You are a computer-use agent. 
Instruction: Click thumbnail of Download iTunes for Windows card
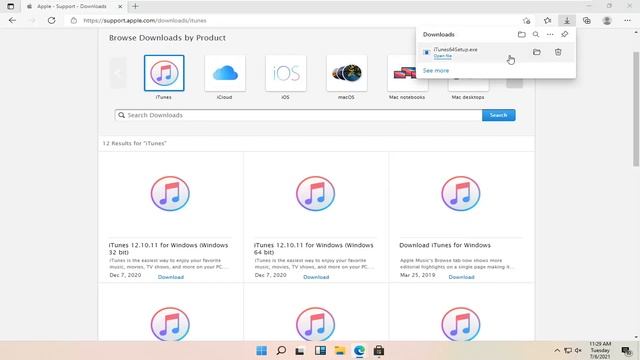click(x=461, y=193)
